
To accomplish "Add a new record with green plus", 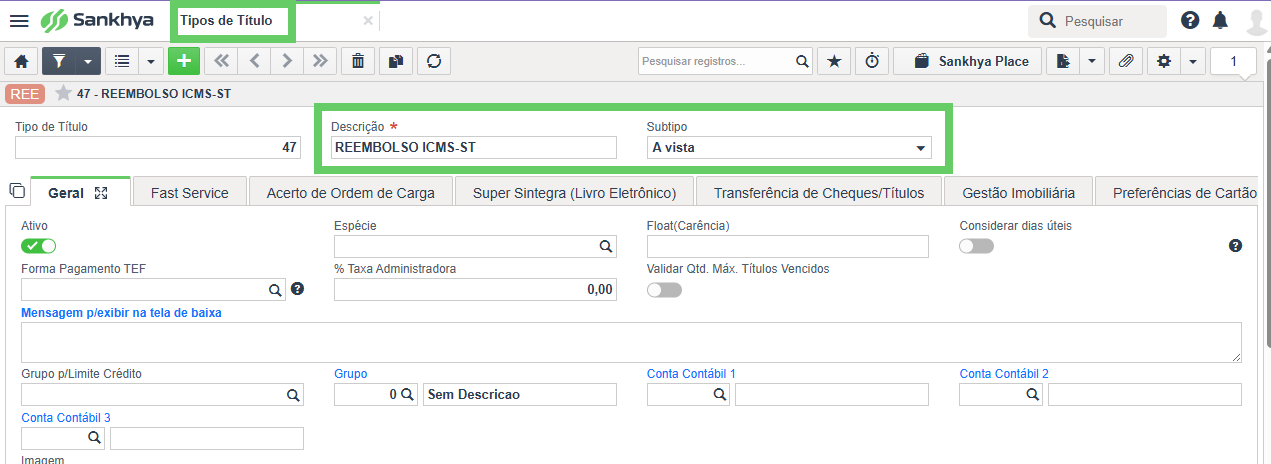I will tap(183, 61).
